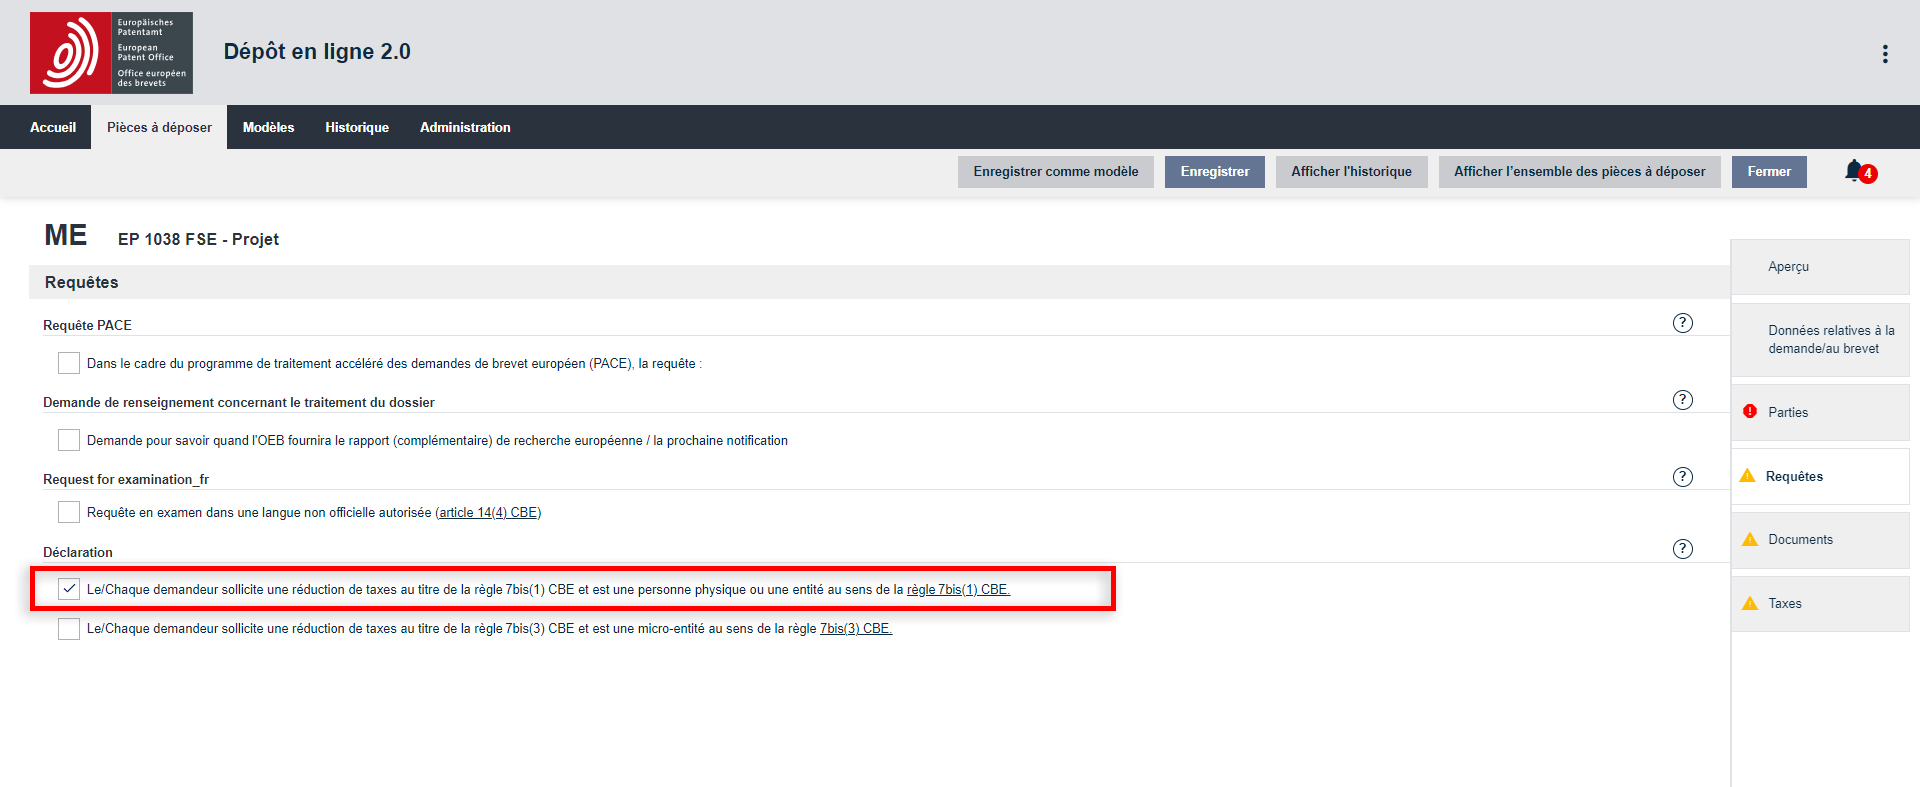Switch to the Administration menu

[465, 127]
